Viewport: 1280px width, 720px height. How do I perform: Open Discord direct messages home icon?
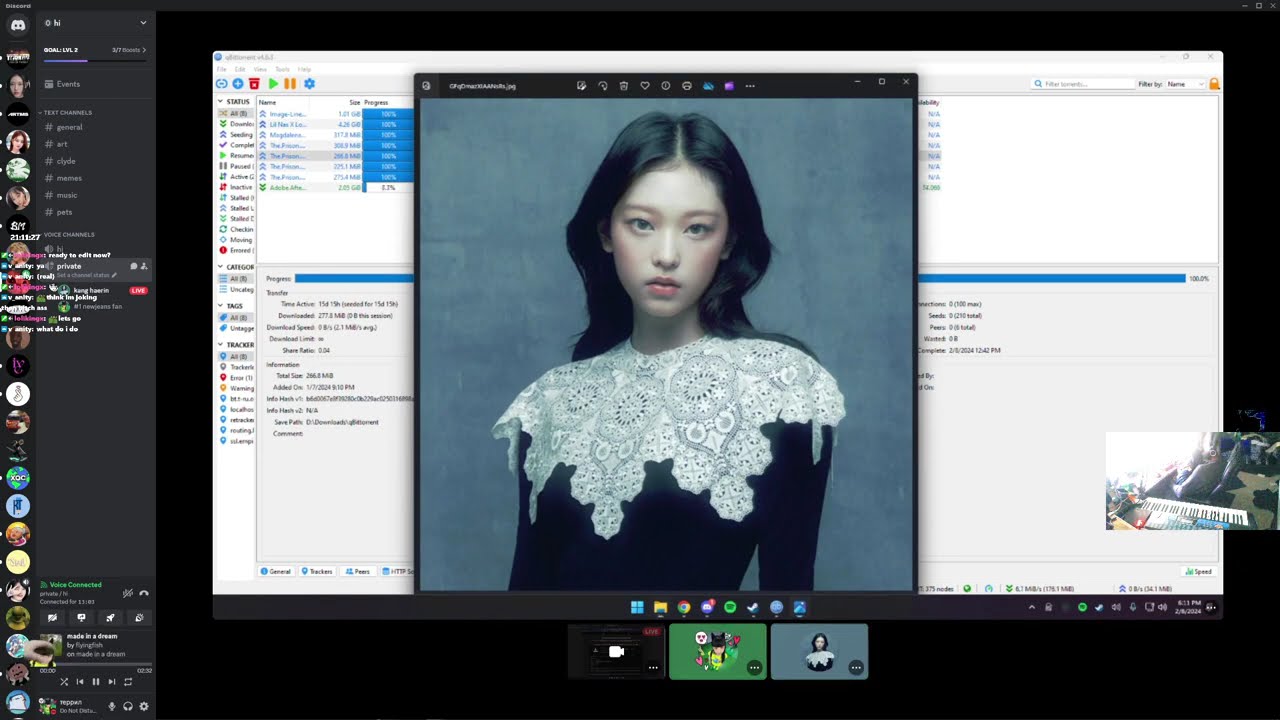click(x=17, y=25)
